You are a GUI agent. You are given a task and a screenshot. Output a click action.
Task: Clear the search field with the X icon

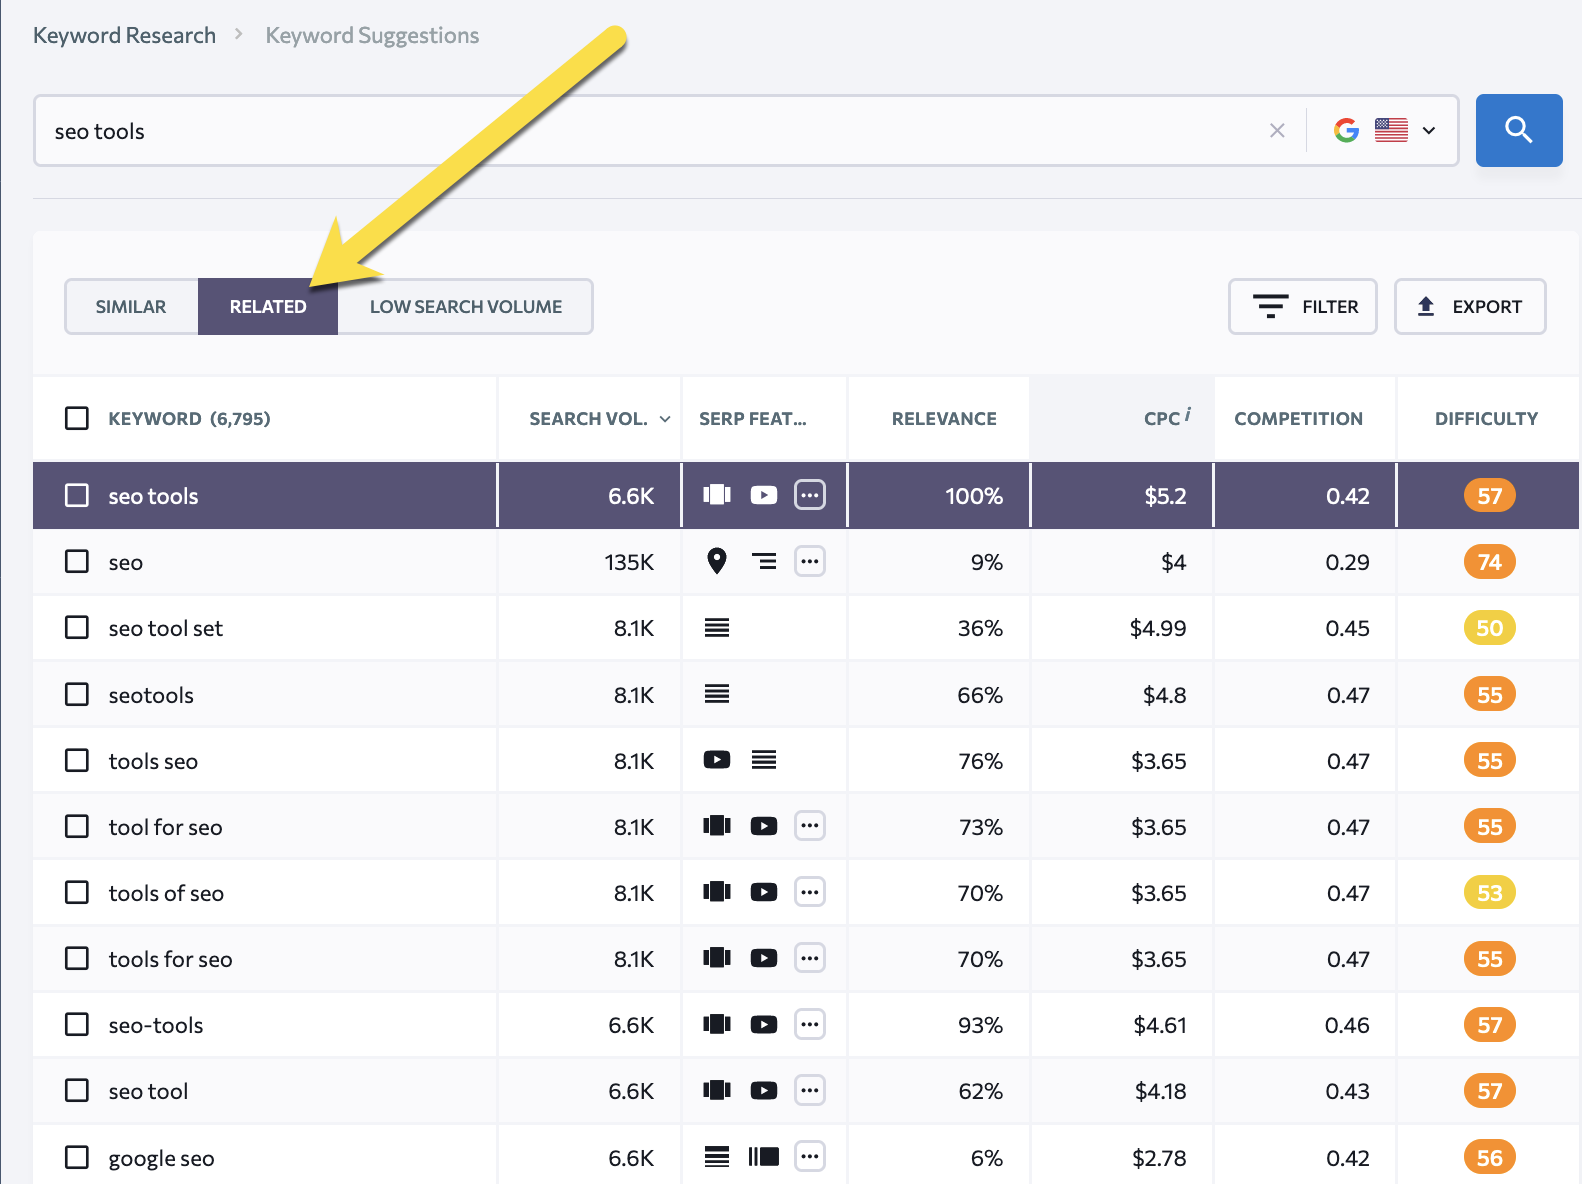point(1277,130)
